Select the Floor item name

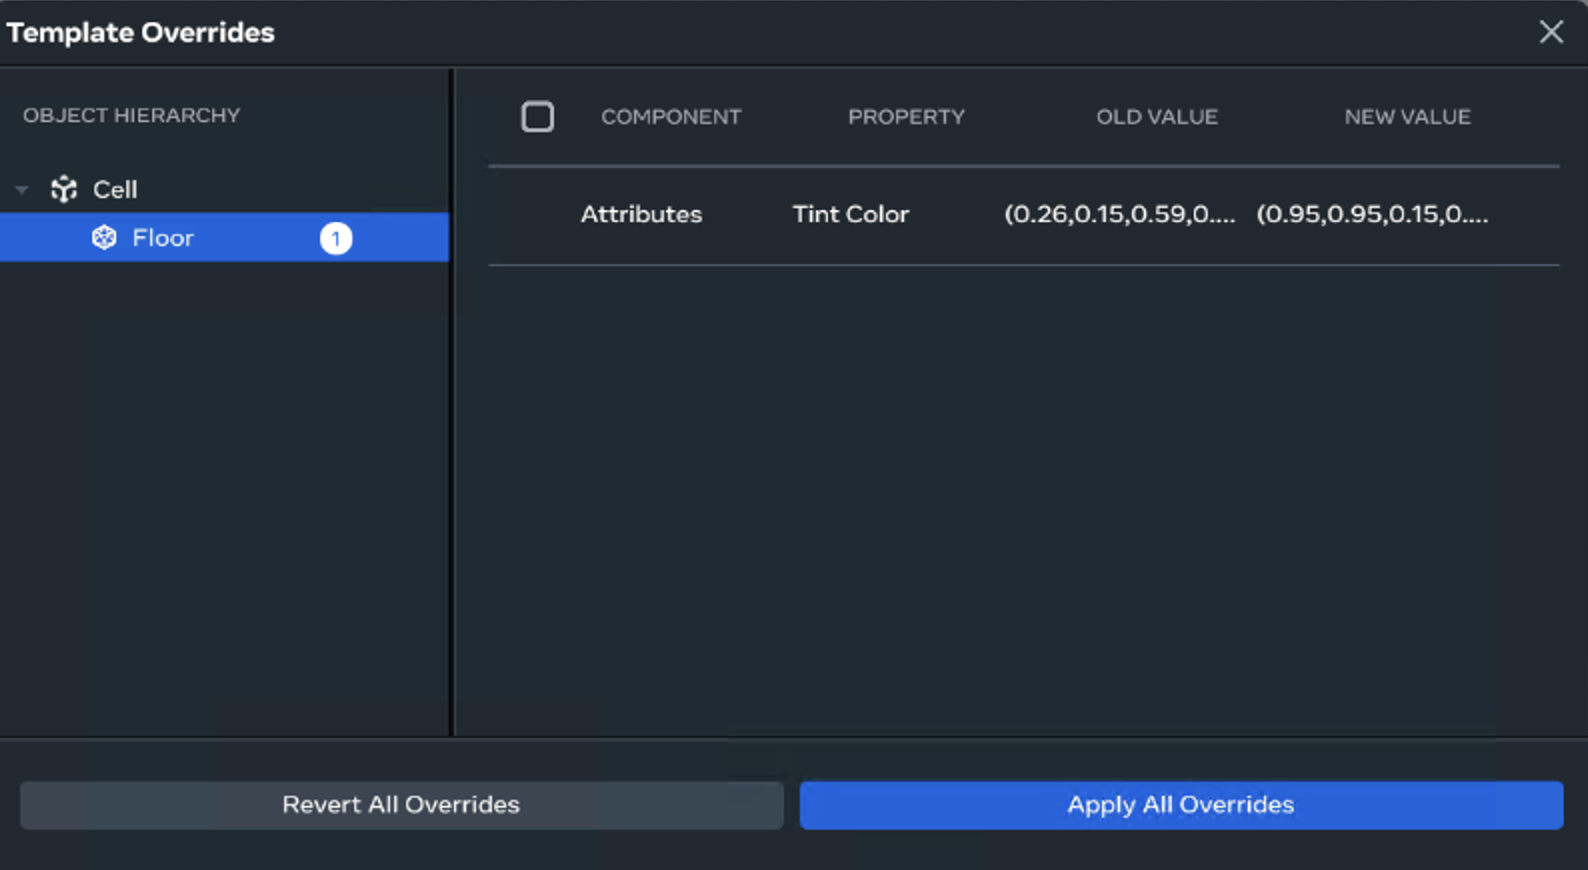[x=163, y=238]
